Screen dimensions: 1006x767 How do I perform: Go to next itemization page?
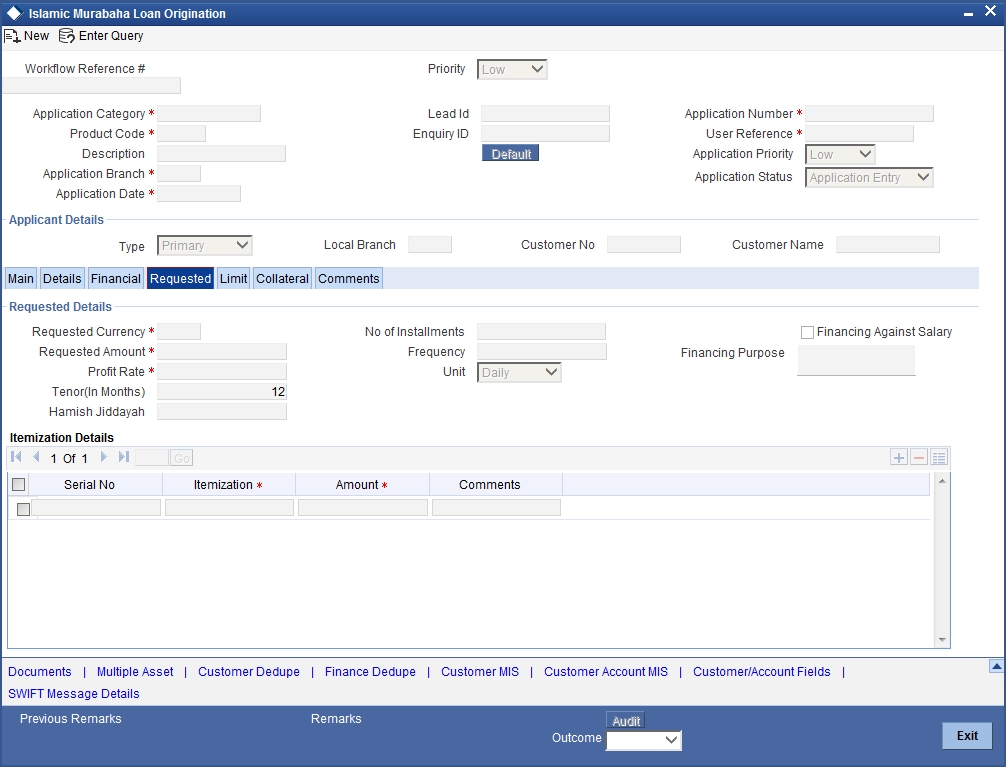click(103, 457)
